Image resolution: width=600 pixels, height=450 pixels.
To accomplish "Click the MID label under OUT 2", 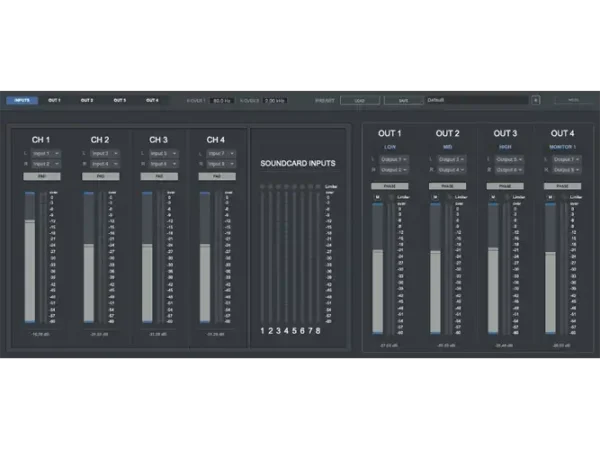I will point(447,147).
